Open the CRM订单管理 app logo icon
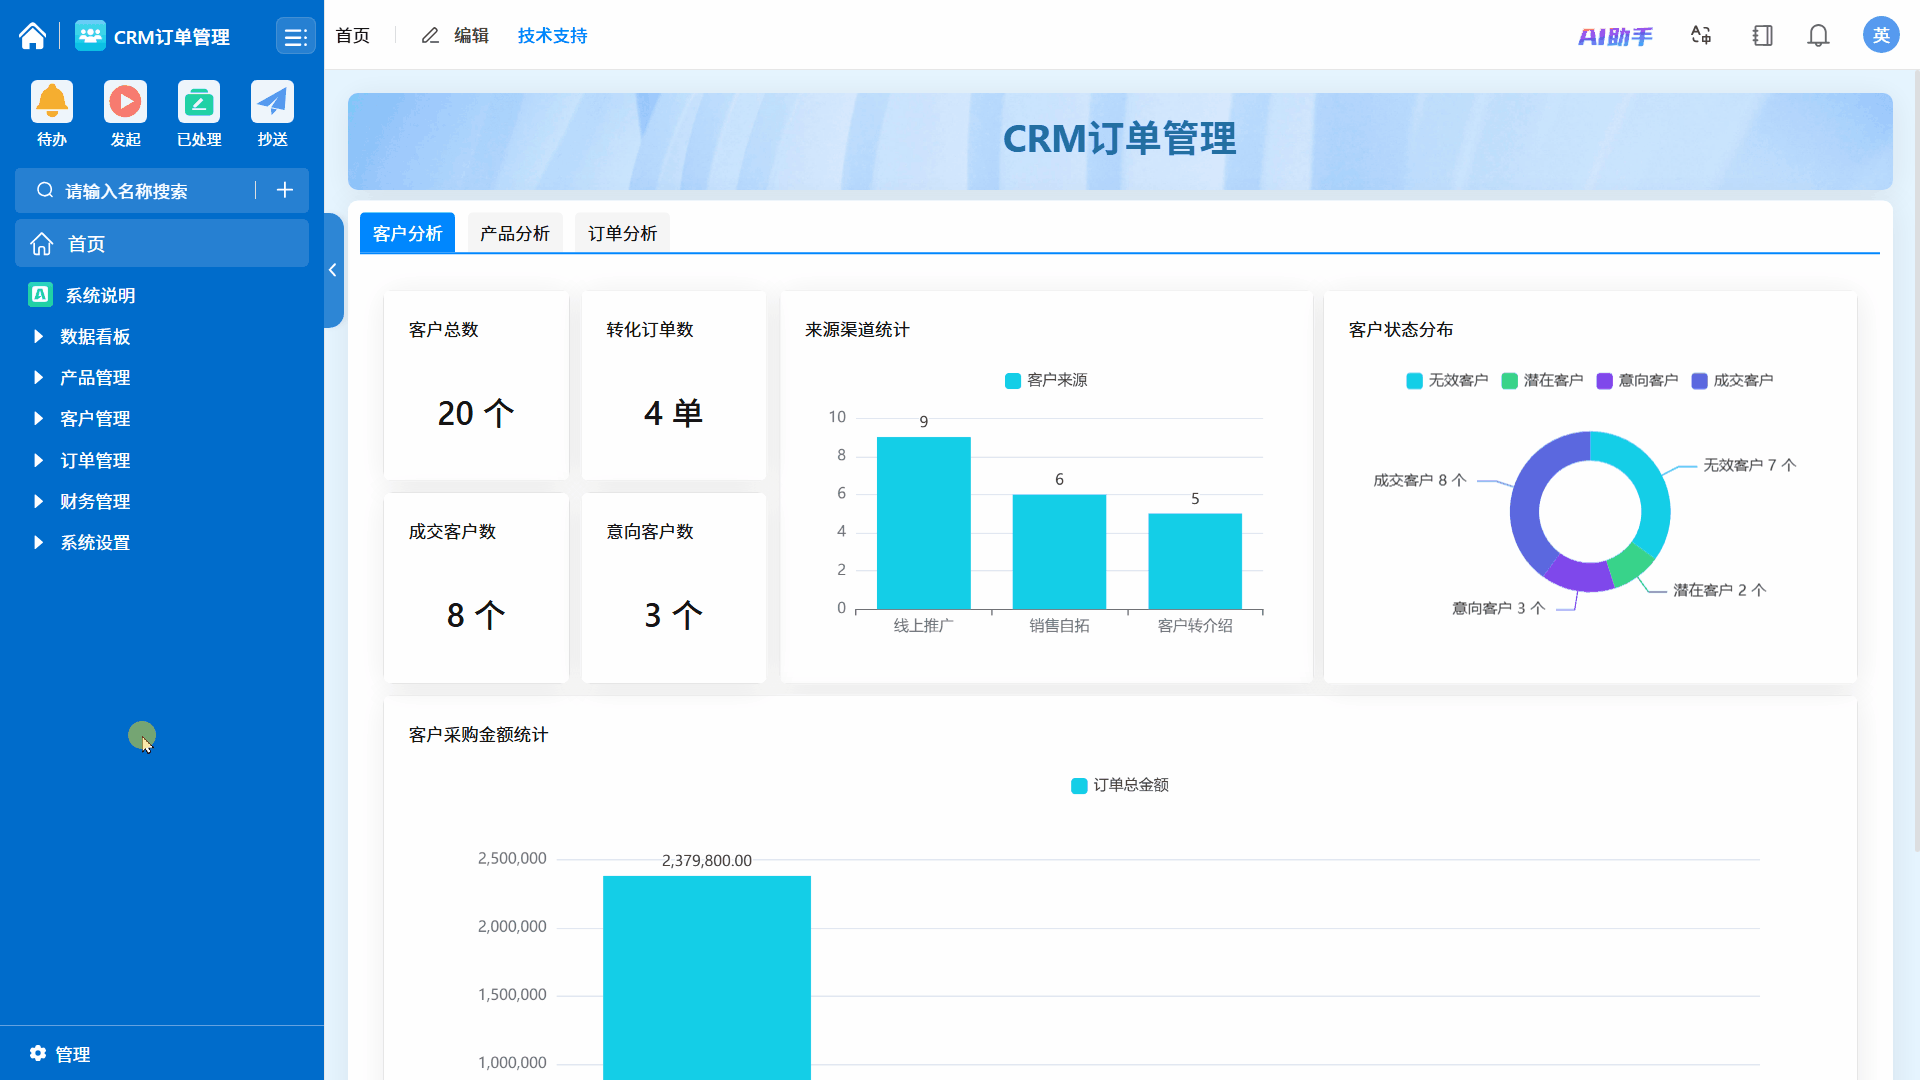This screenshot has width=1920, height=1080. [90, 36]
